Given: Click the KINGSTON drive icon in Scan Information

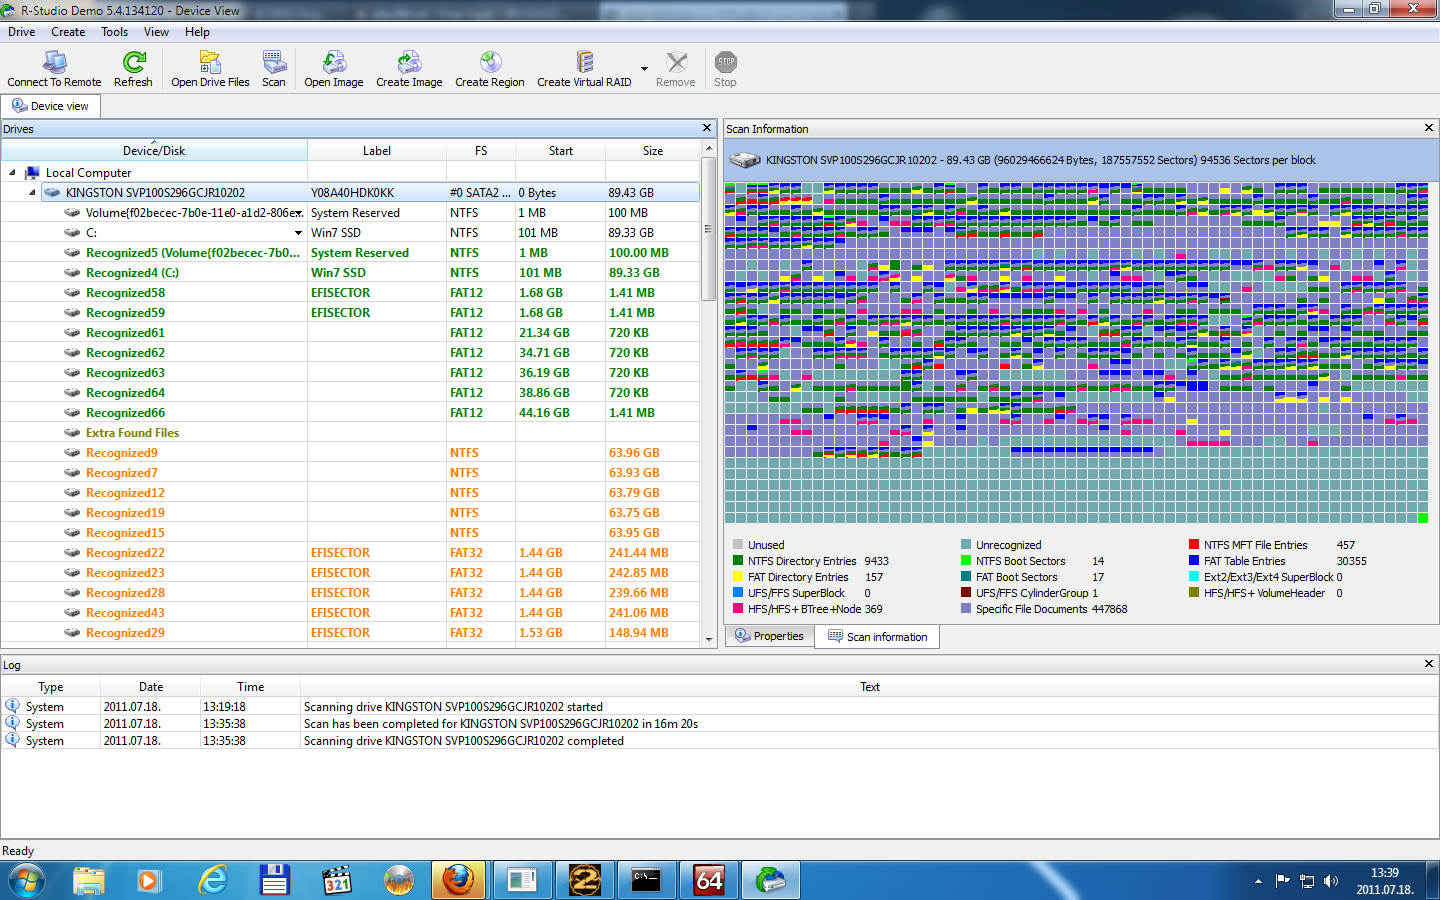Looking at the screenshot, I should point(744,160).
